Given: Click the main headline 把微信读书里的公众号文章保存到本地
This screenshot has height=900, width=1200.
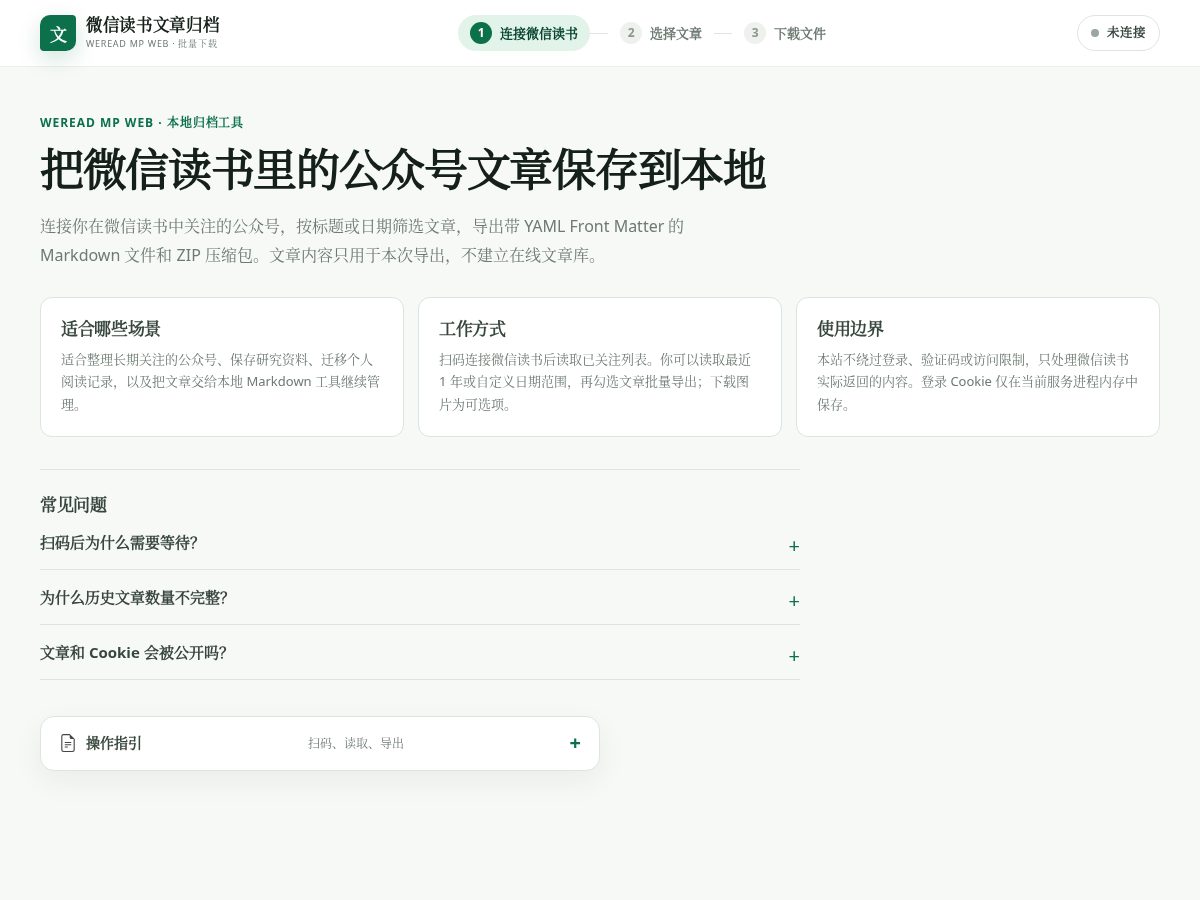Looking at the screenshot, I should pyautogui.click(x=403, y=169).
